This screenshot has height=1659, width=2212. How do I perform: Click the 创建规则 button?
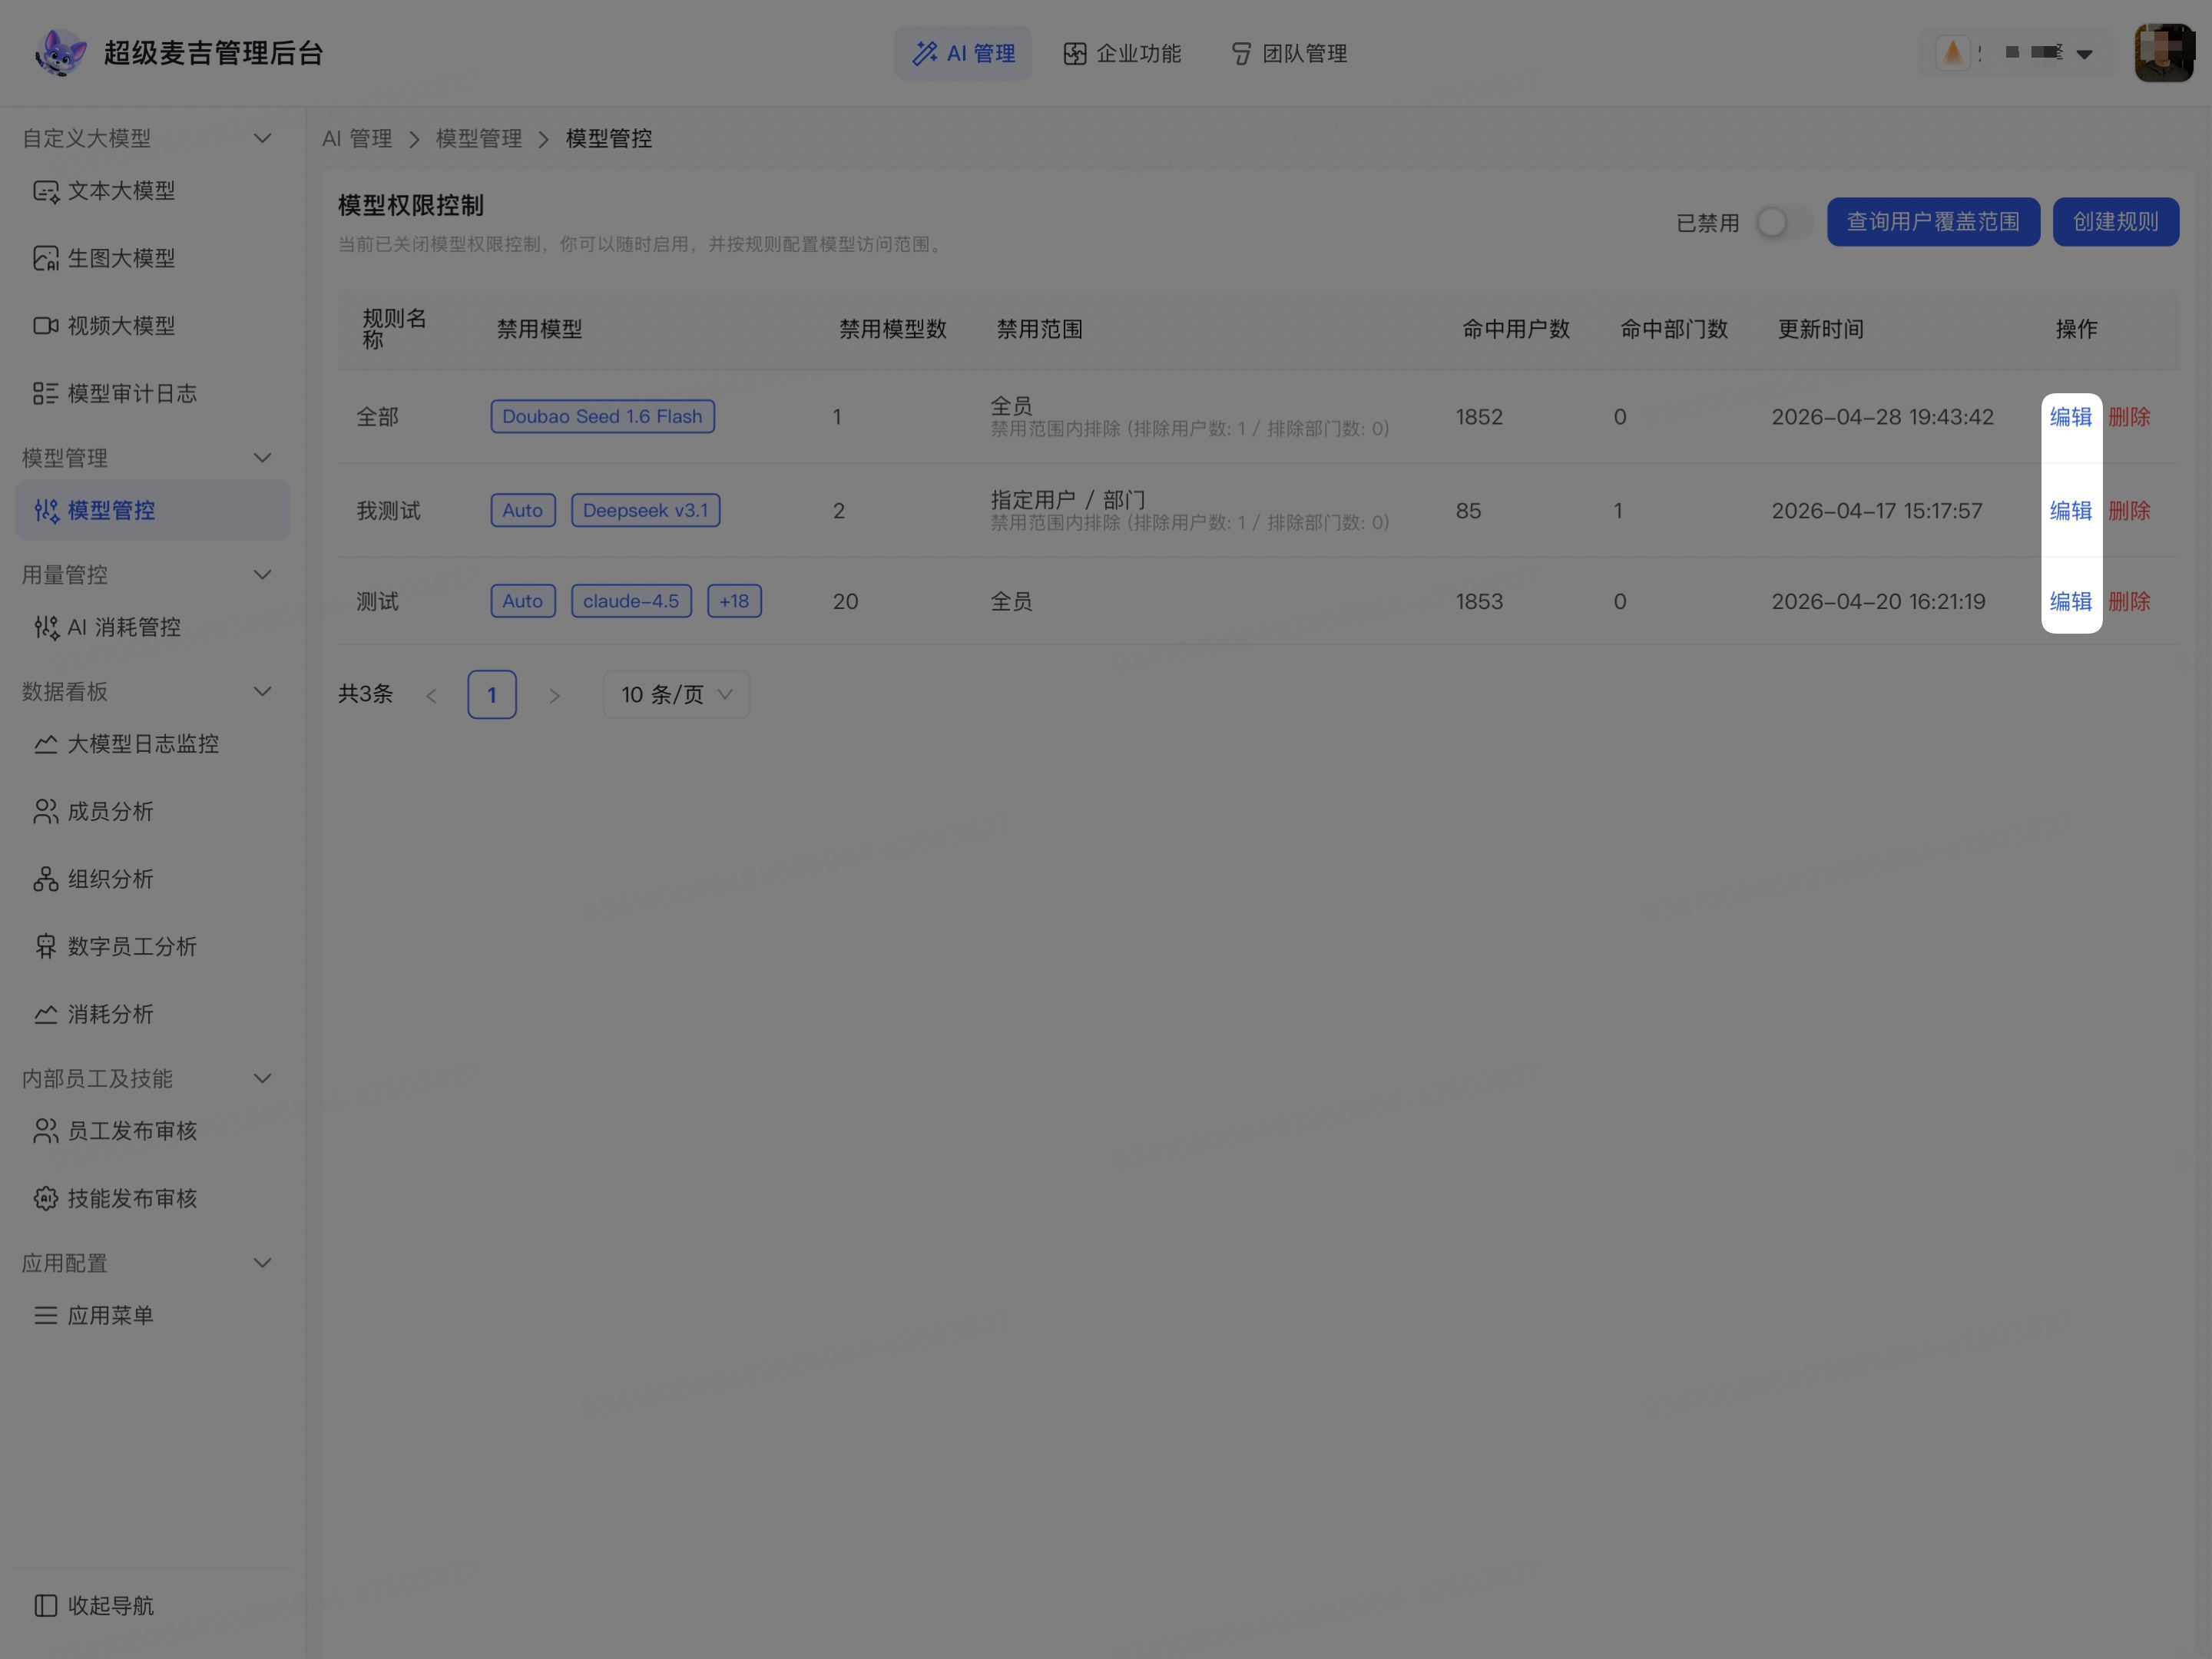[x=2115, y=222]
